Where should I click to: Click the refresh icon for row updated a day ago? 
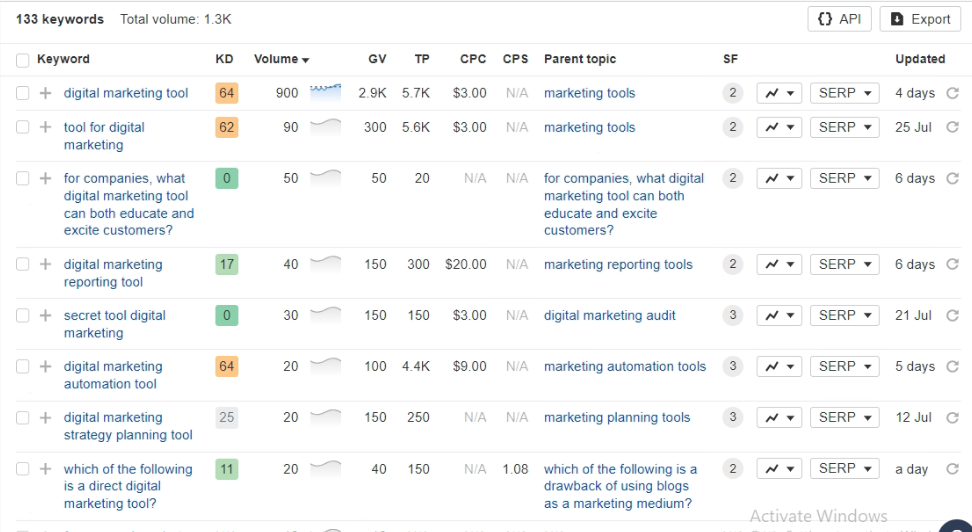click(x=952, y=469)
